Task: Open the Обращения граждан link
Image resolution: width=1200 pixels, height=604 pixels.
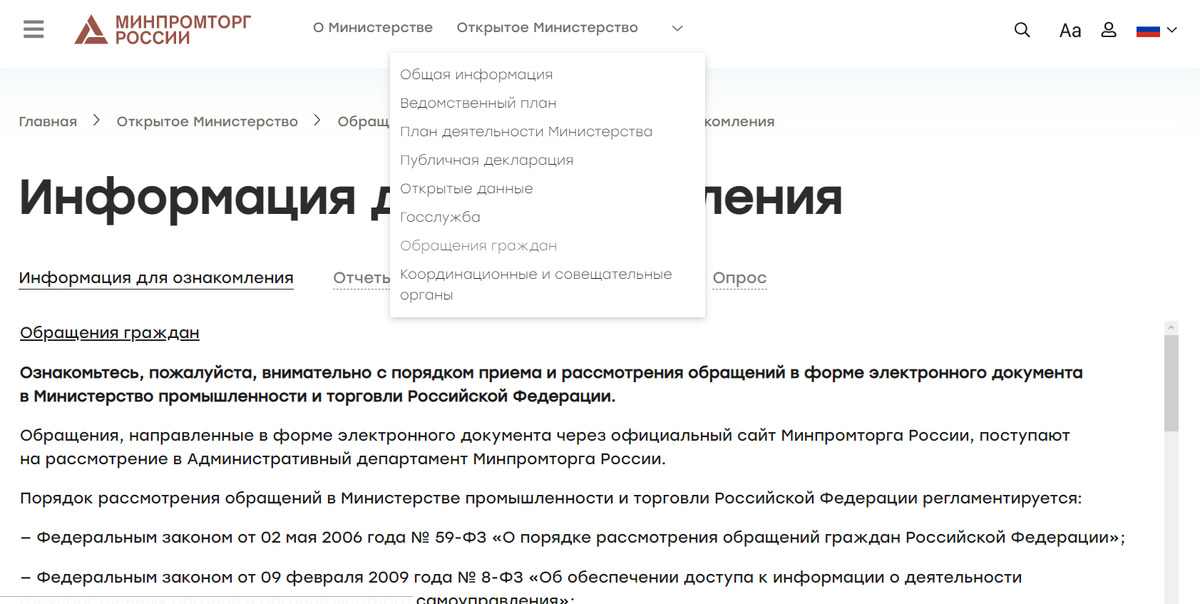Action: pos(109,332)
